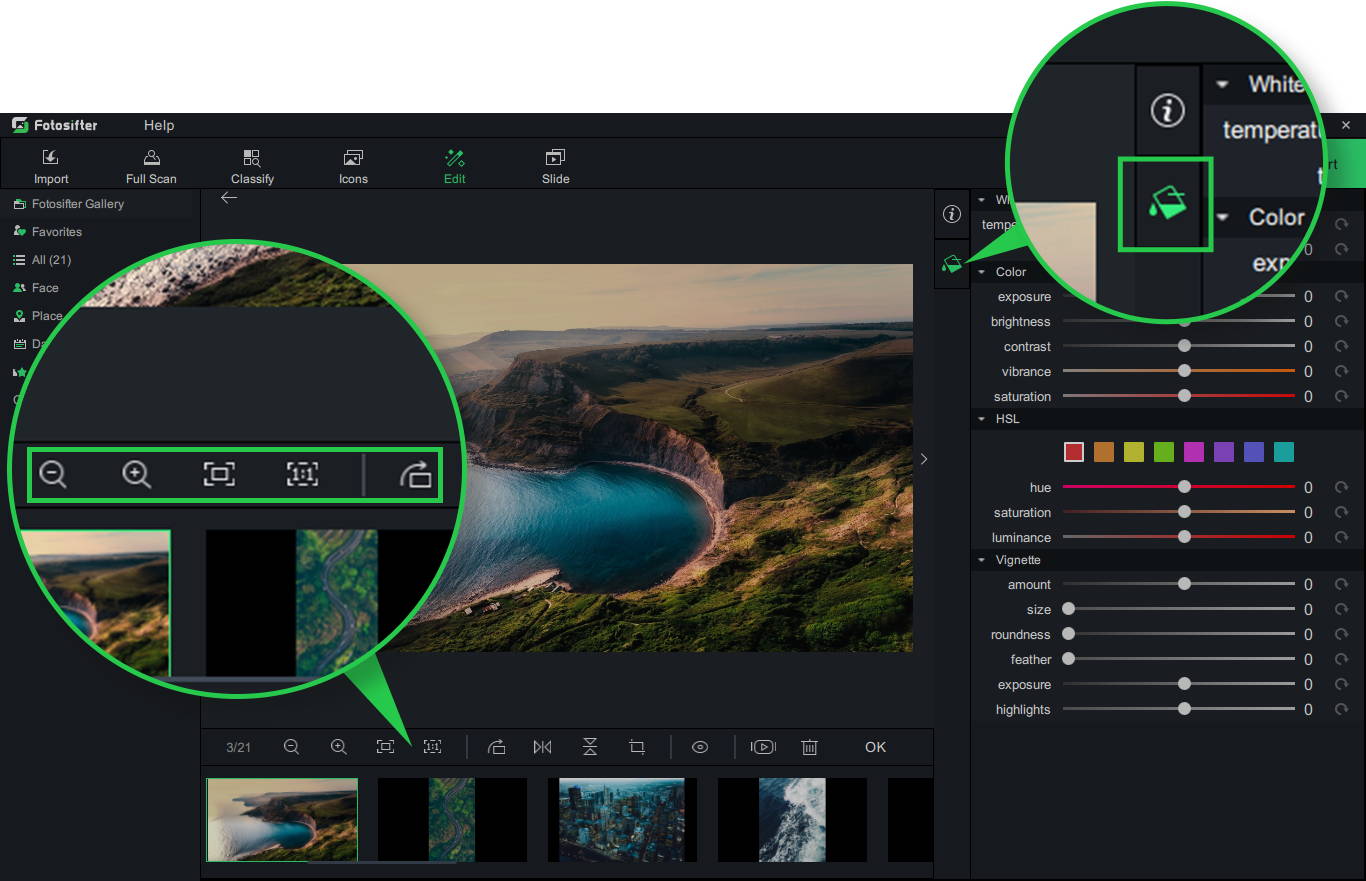Select the paint bucket adjust icon
1366x881 pixels.
(x=952, y=264)
